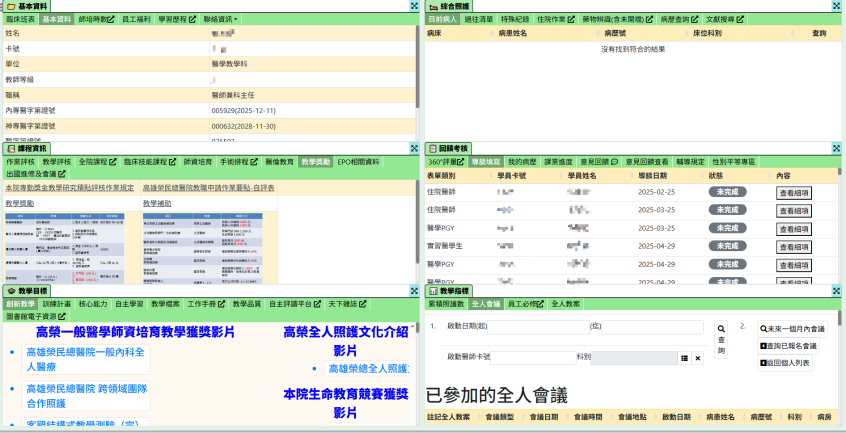
Task: Clear 科別 field with the x icon
Action: click(x=698, y=357)
